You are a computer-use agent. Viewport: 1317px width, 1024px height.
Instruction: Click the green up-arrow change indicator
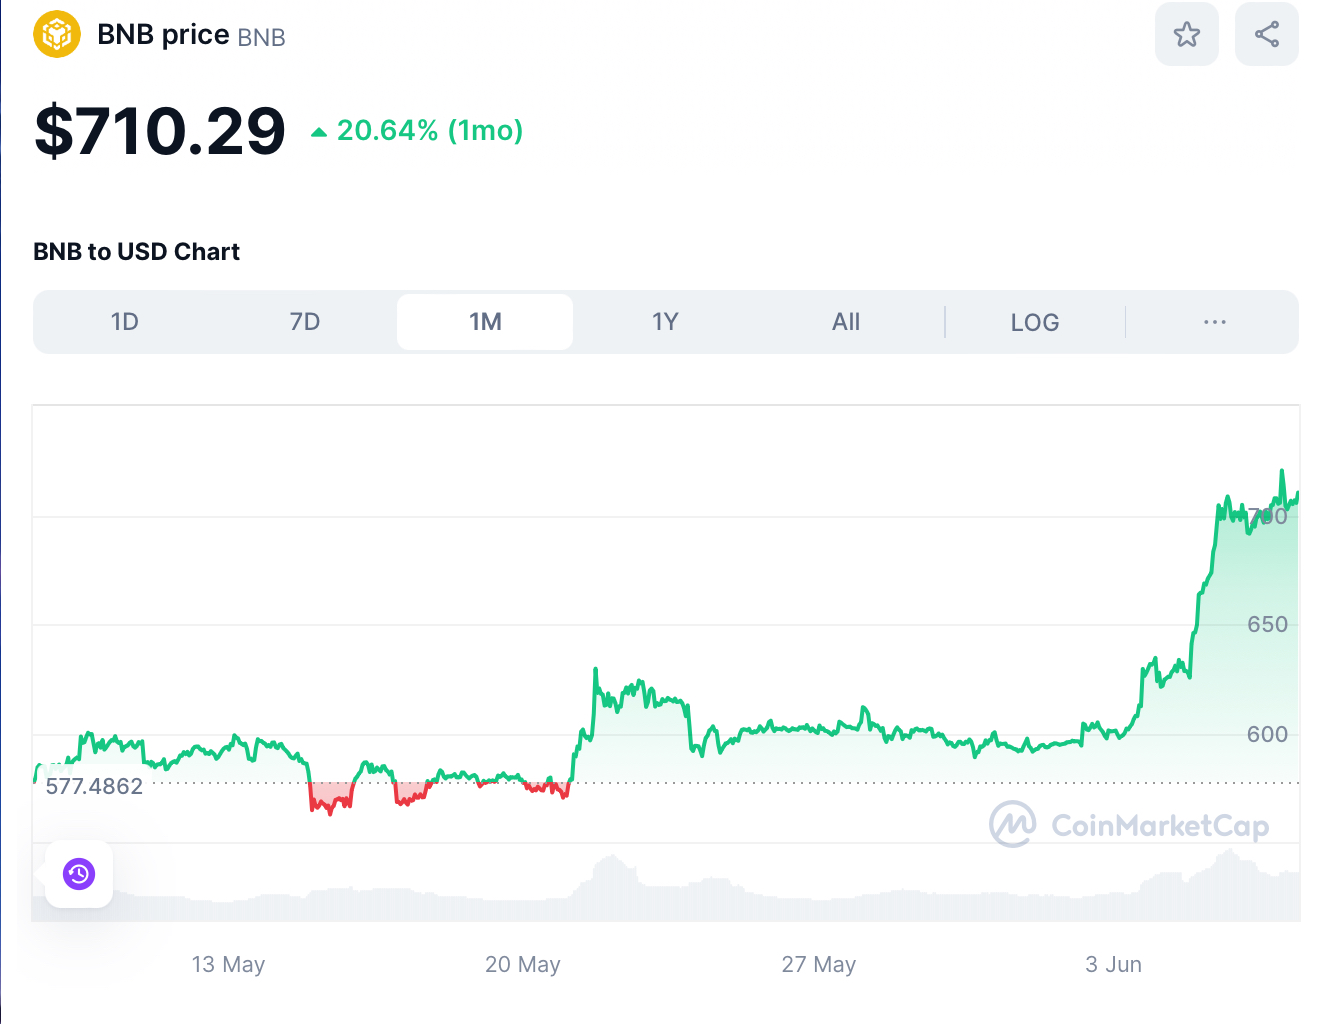coord(319,132)
